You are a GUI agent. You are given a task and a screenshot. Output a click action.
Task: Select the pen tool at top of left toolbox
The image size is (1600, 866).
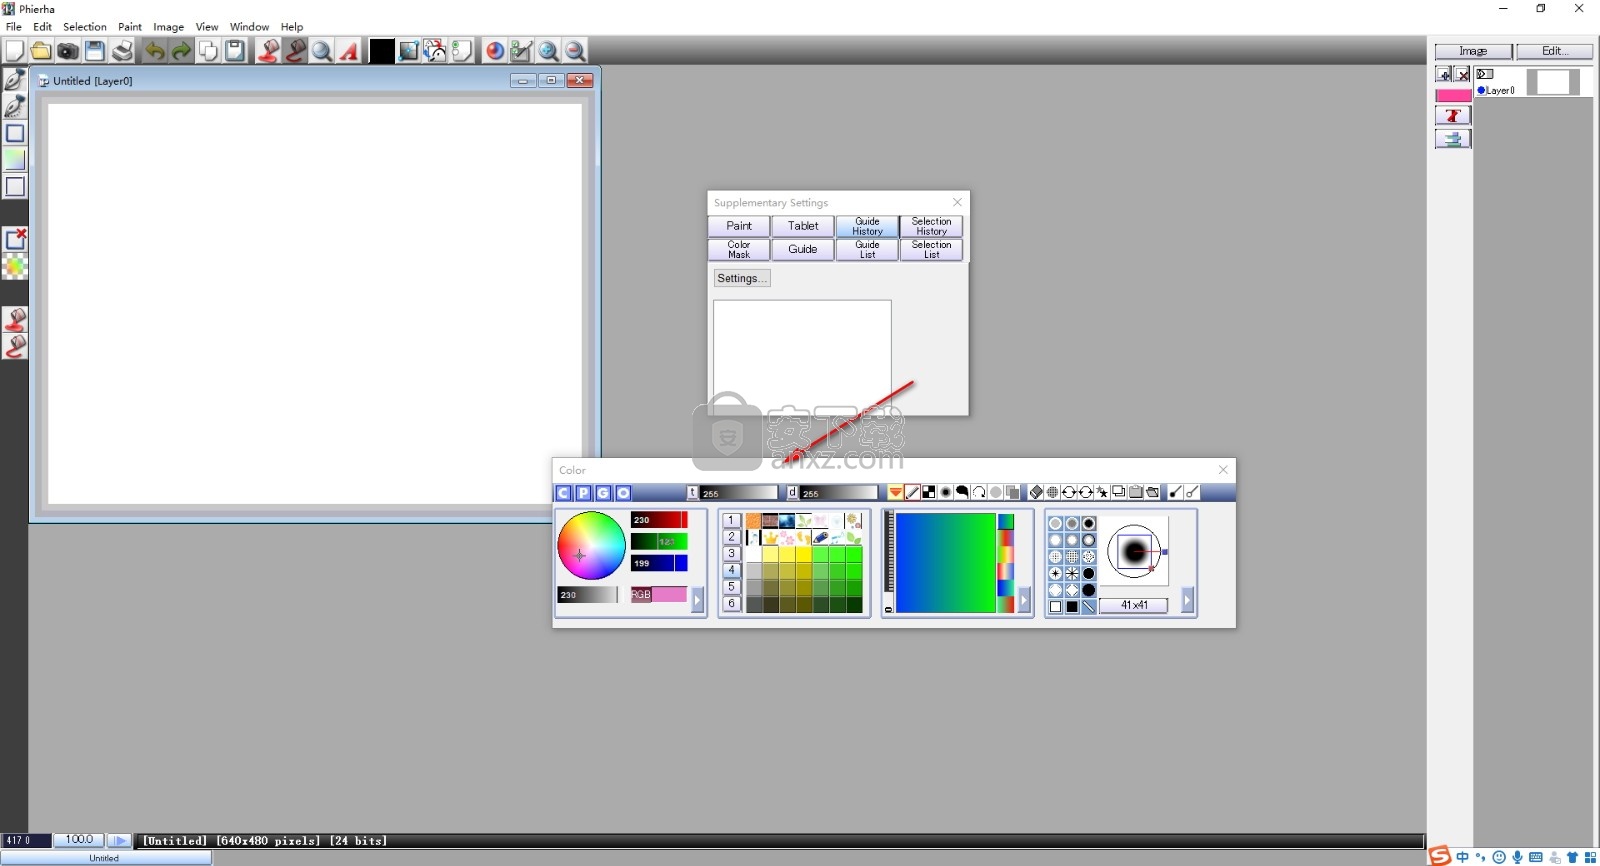[x=15, y=79]
